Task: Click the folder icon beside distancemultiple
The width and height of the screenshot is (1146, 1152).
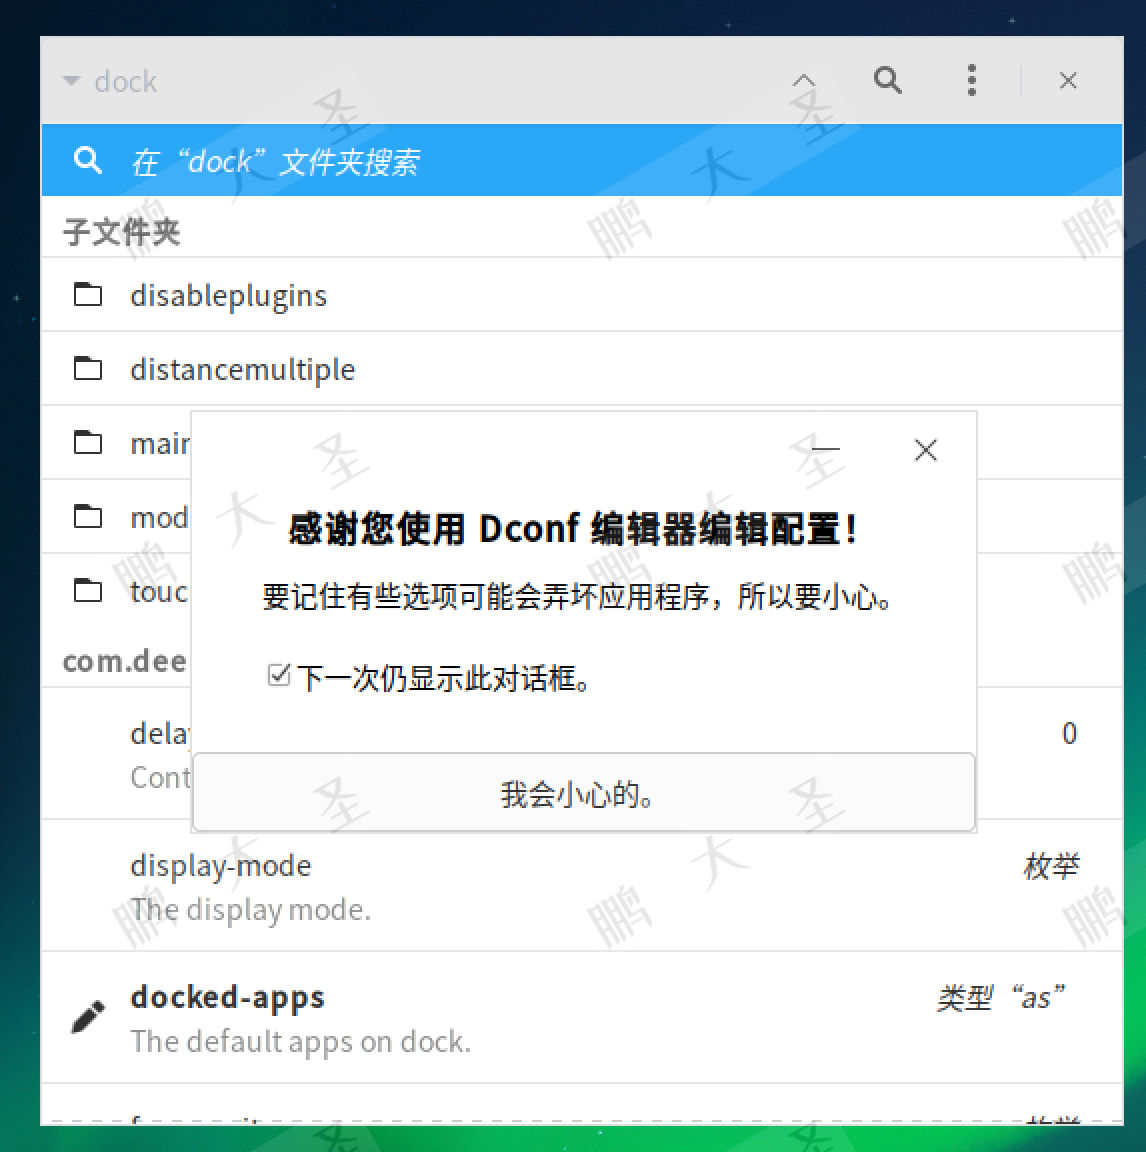Action: [88, 368]
